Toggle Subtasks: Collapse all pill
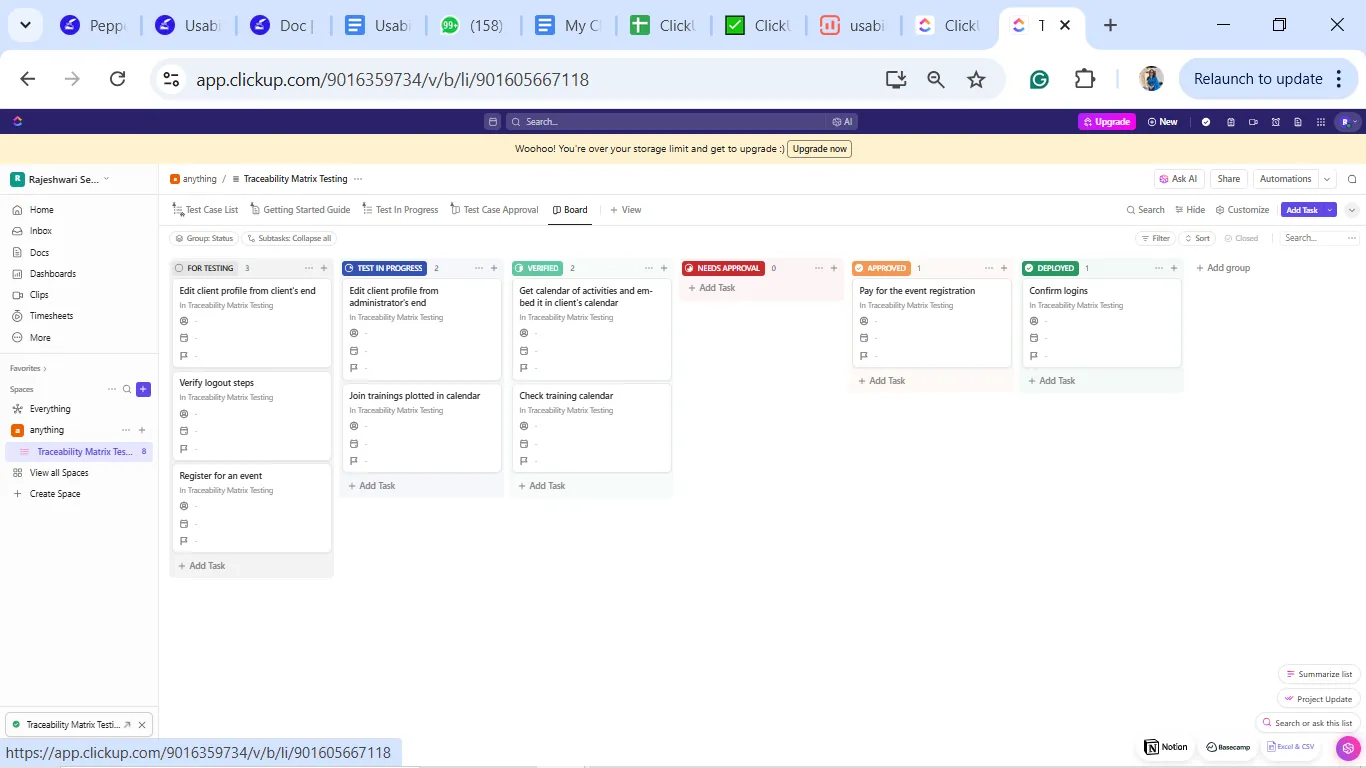 click(288, 238)
